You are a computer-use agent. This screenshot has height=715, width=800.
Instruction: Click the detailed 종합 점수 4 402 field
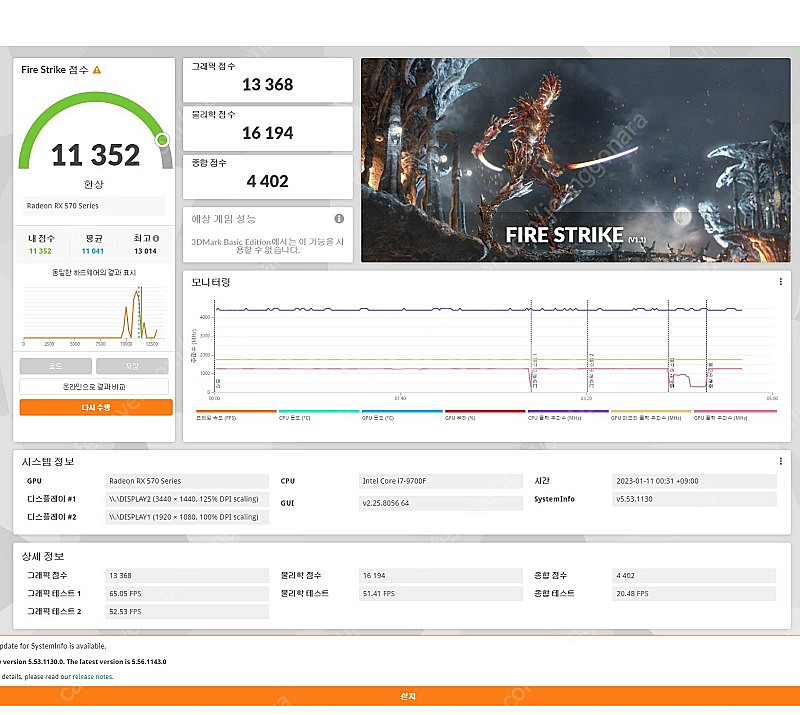(x=694, y=576)
